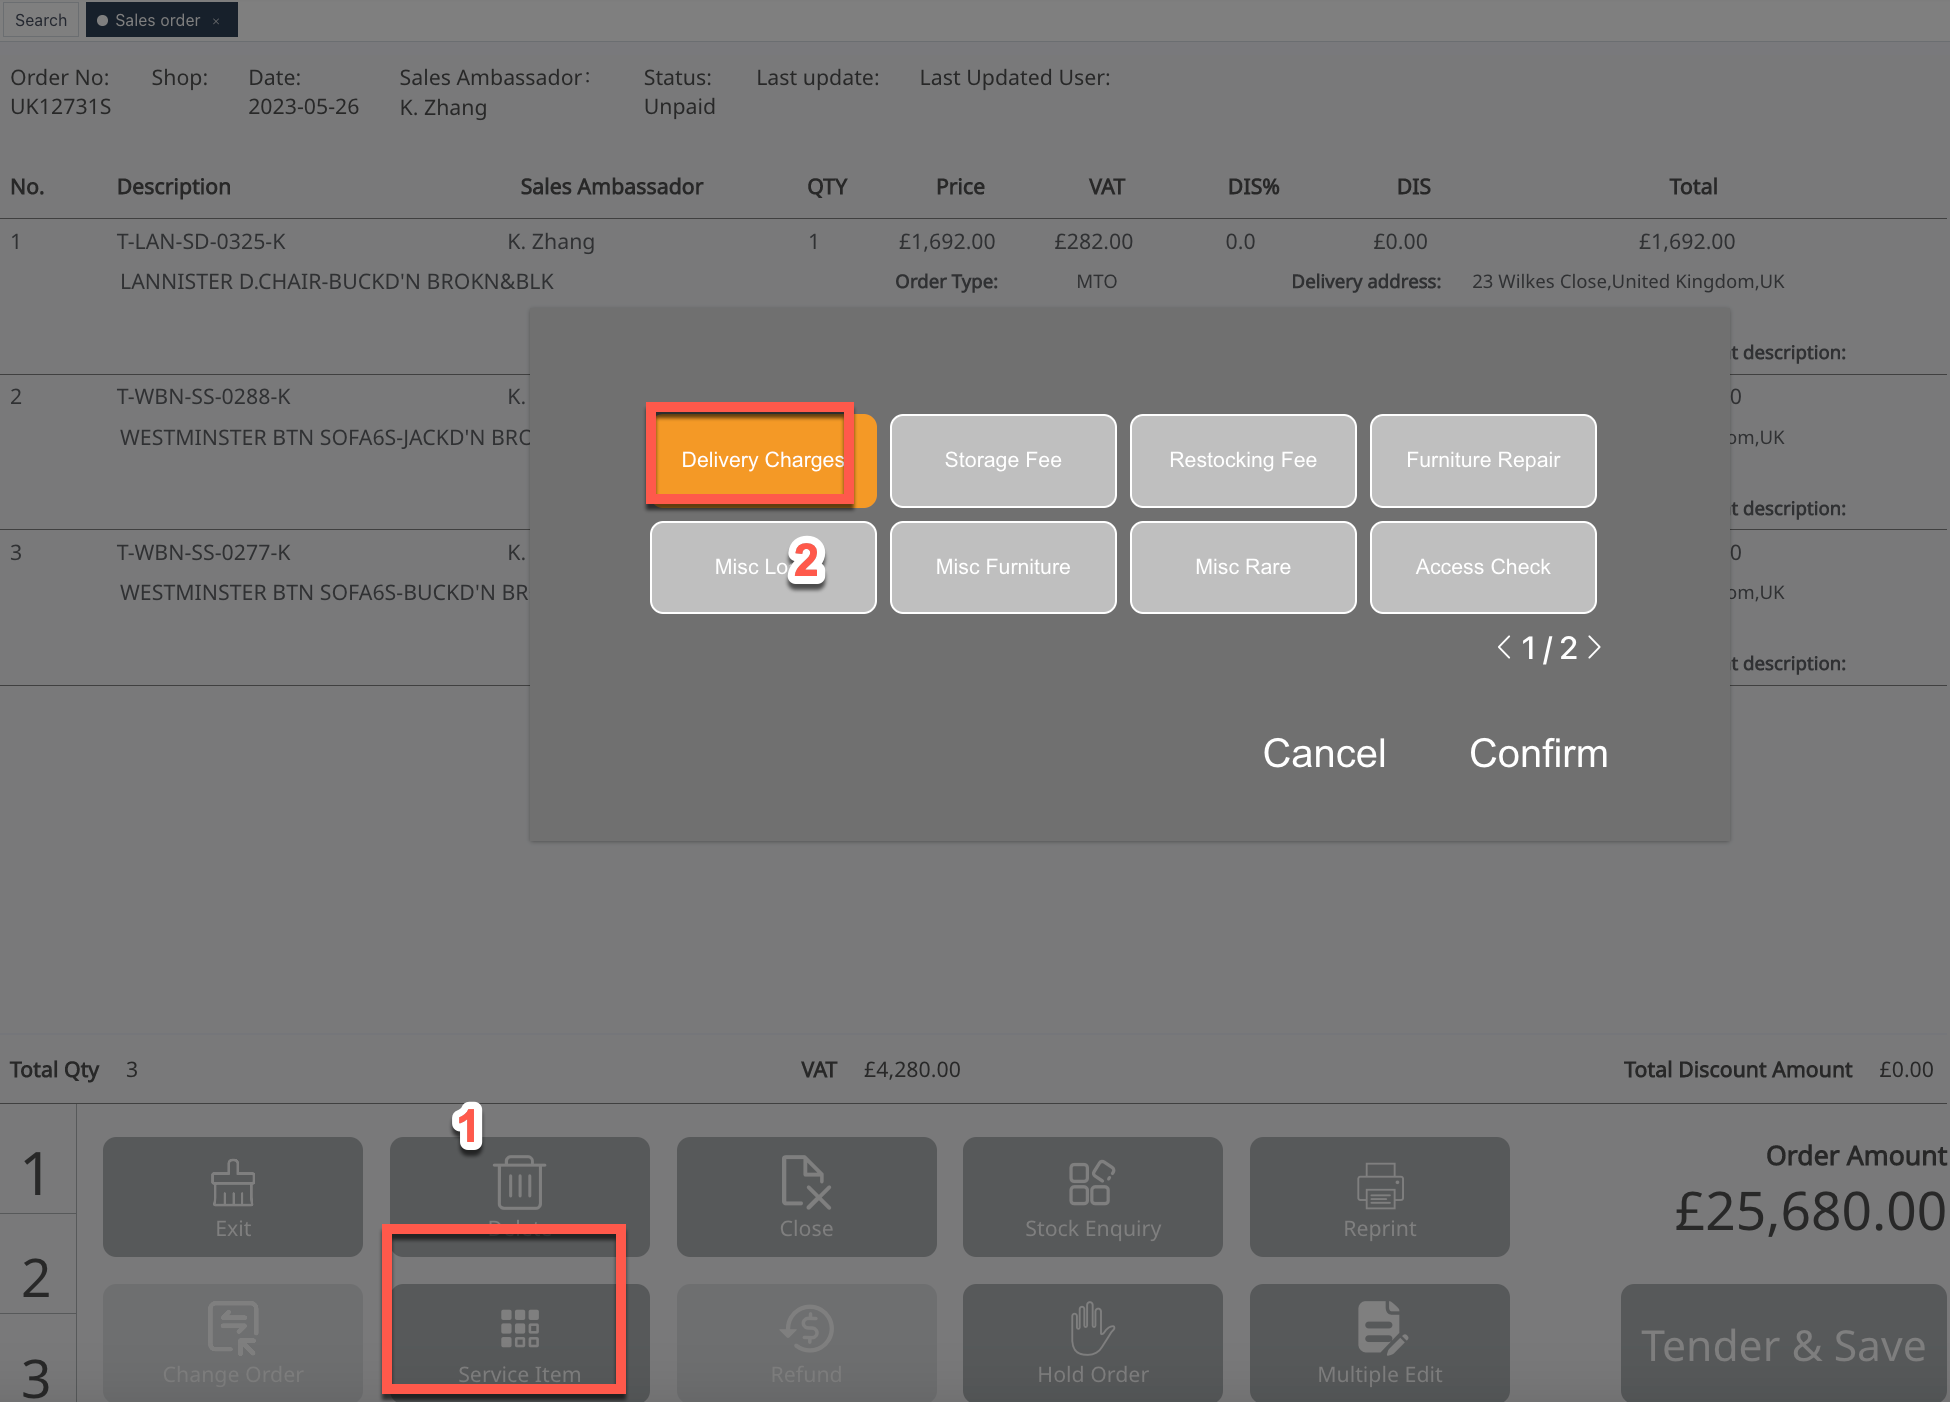1950x1402 pixels.
Task: Open Multiple Edit from bottom toolbar
Action: click(1379, 1341)
